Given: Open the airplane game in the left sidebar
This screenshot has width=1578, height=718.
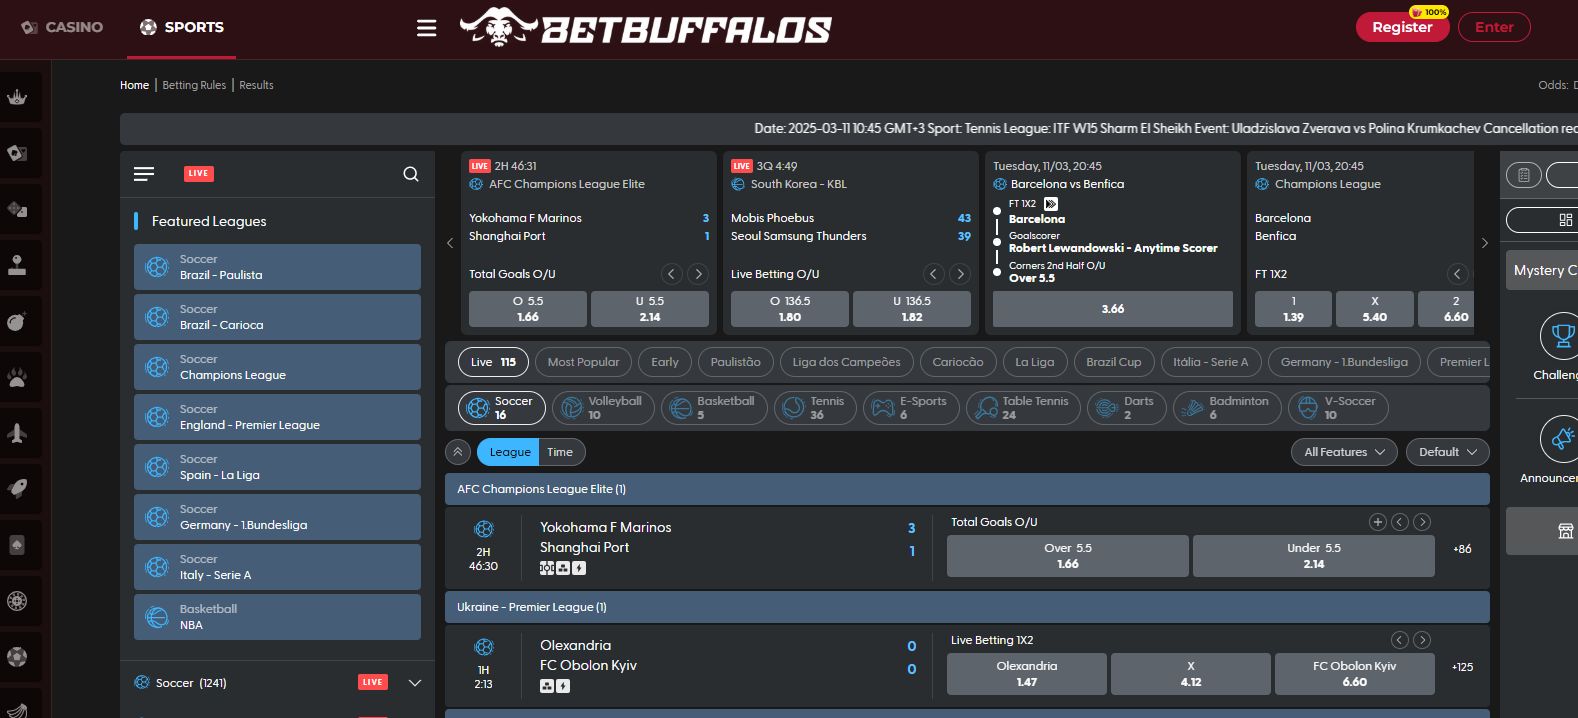Looking at the screenshot, I should click(17, 433).
